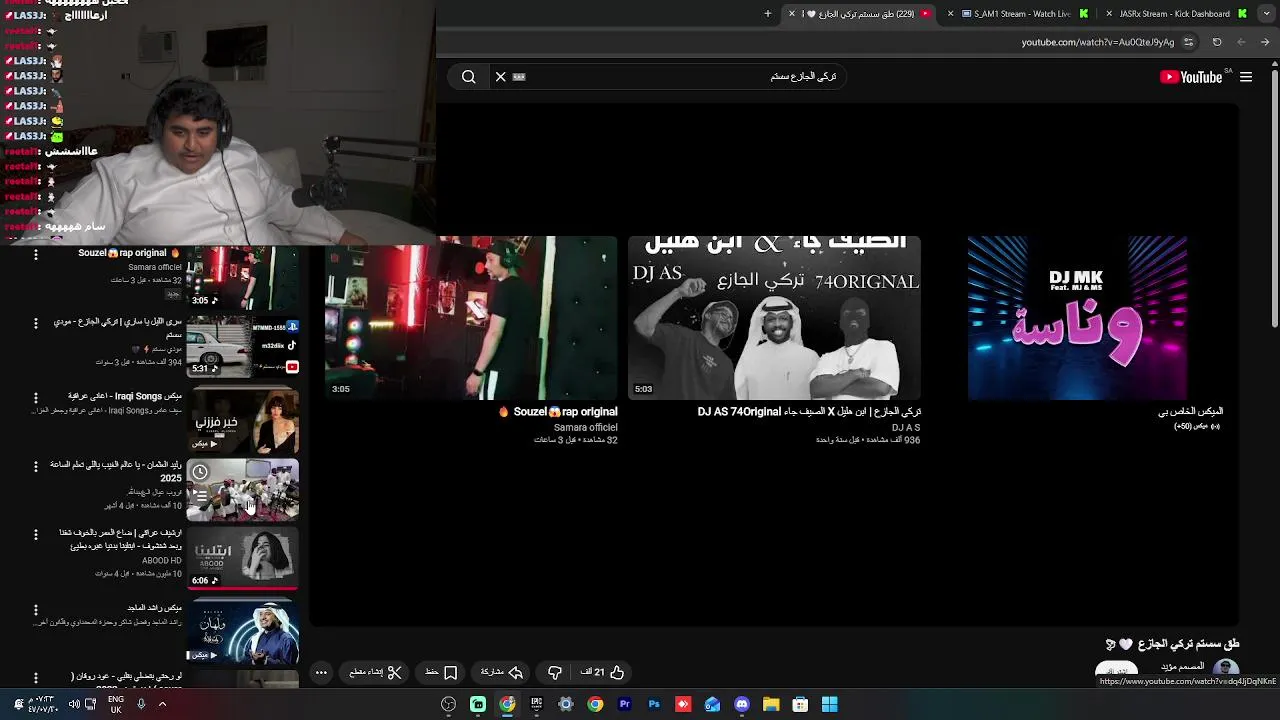Viewport: 1280px width, 720px height.
Task: Switch to JASRx Stream Kick Dashboard tab
Action: tap(1180, 14)
